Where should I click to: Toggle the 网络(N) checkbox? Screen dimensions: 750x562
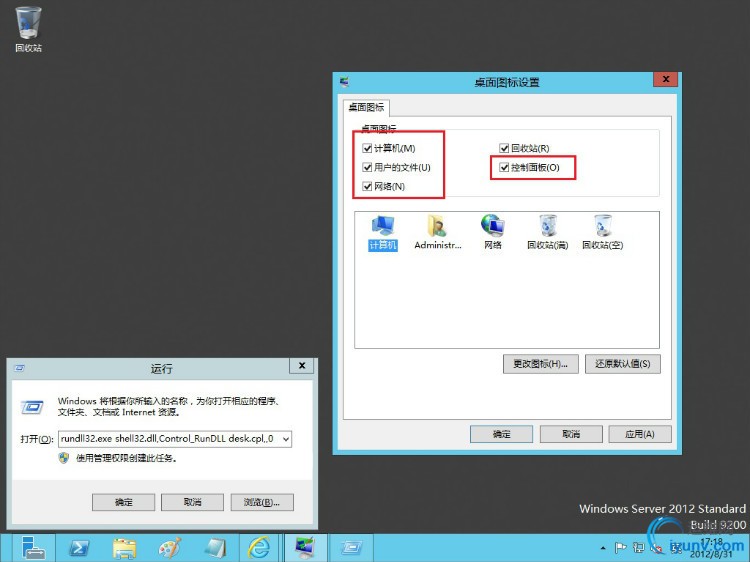click(367, 187)
